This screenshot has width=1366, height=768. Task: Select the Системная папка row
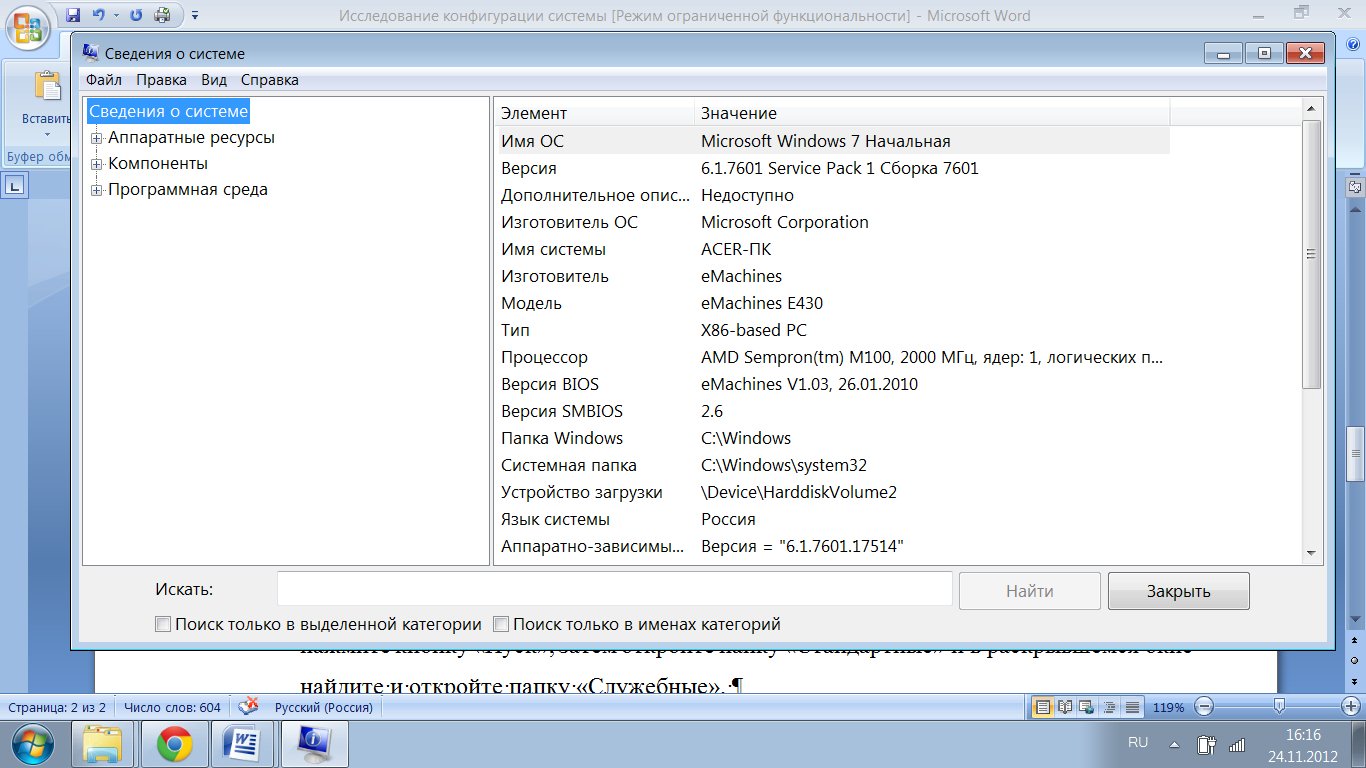coord(832,465)
